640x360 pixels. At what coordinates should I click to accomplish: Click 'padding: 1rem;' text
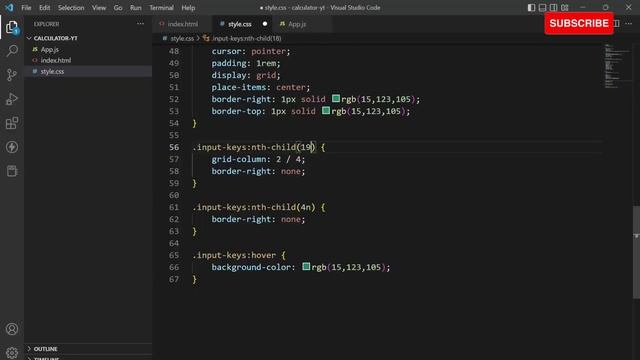[x=246, y=63]
